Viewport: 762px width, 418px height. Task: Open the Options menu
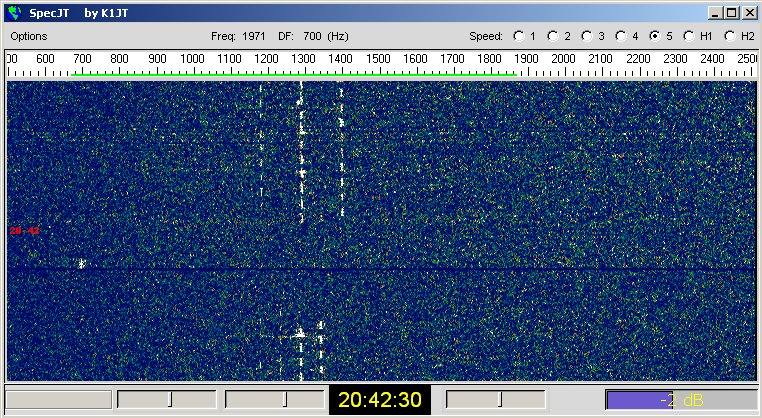coord(30,36)
